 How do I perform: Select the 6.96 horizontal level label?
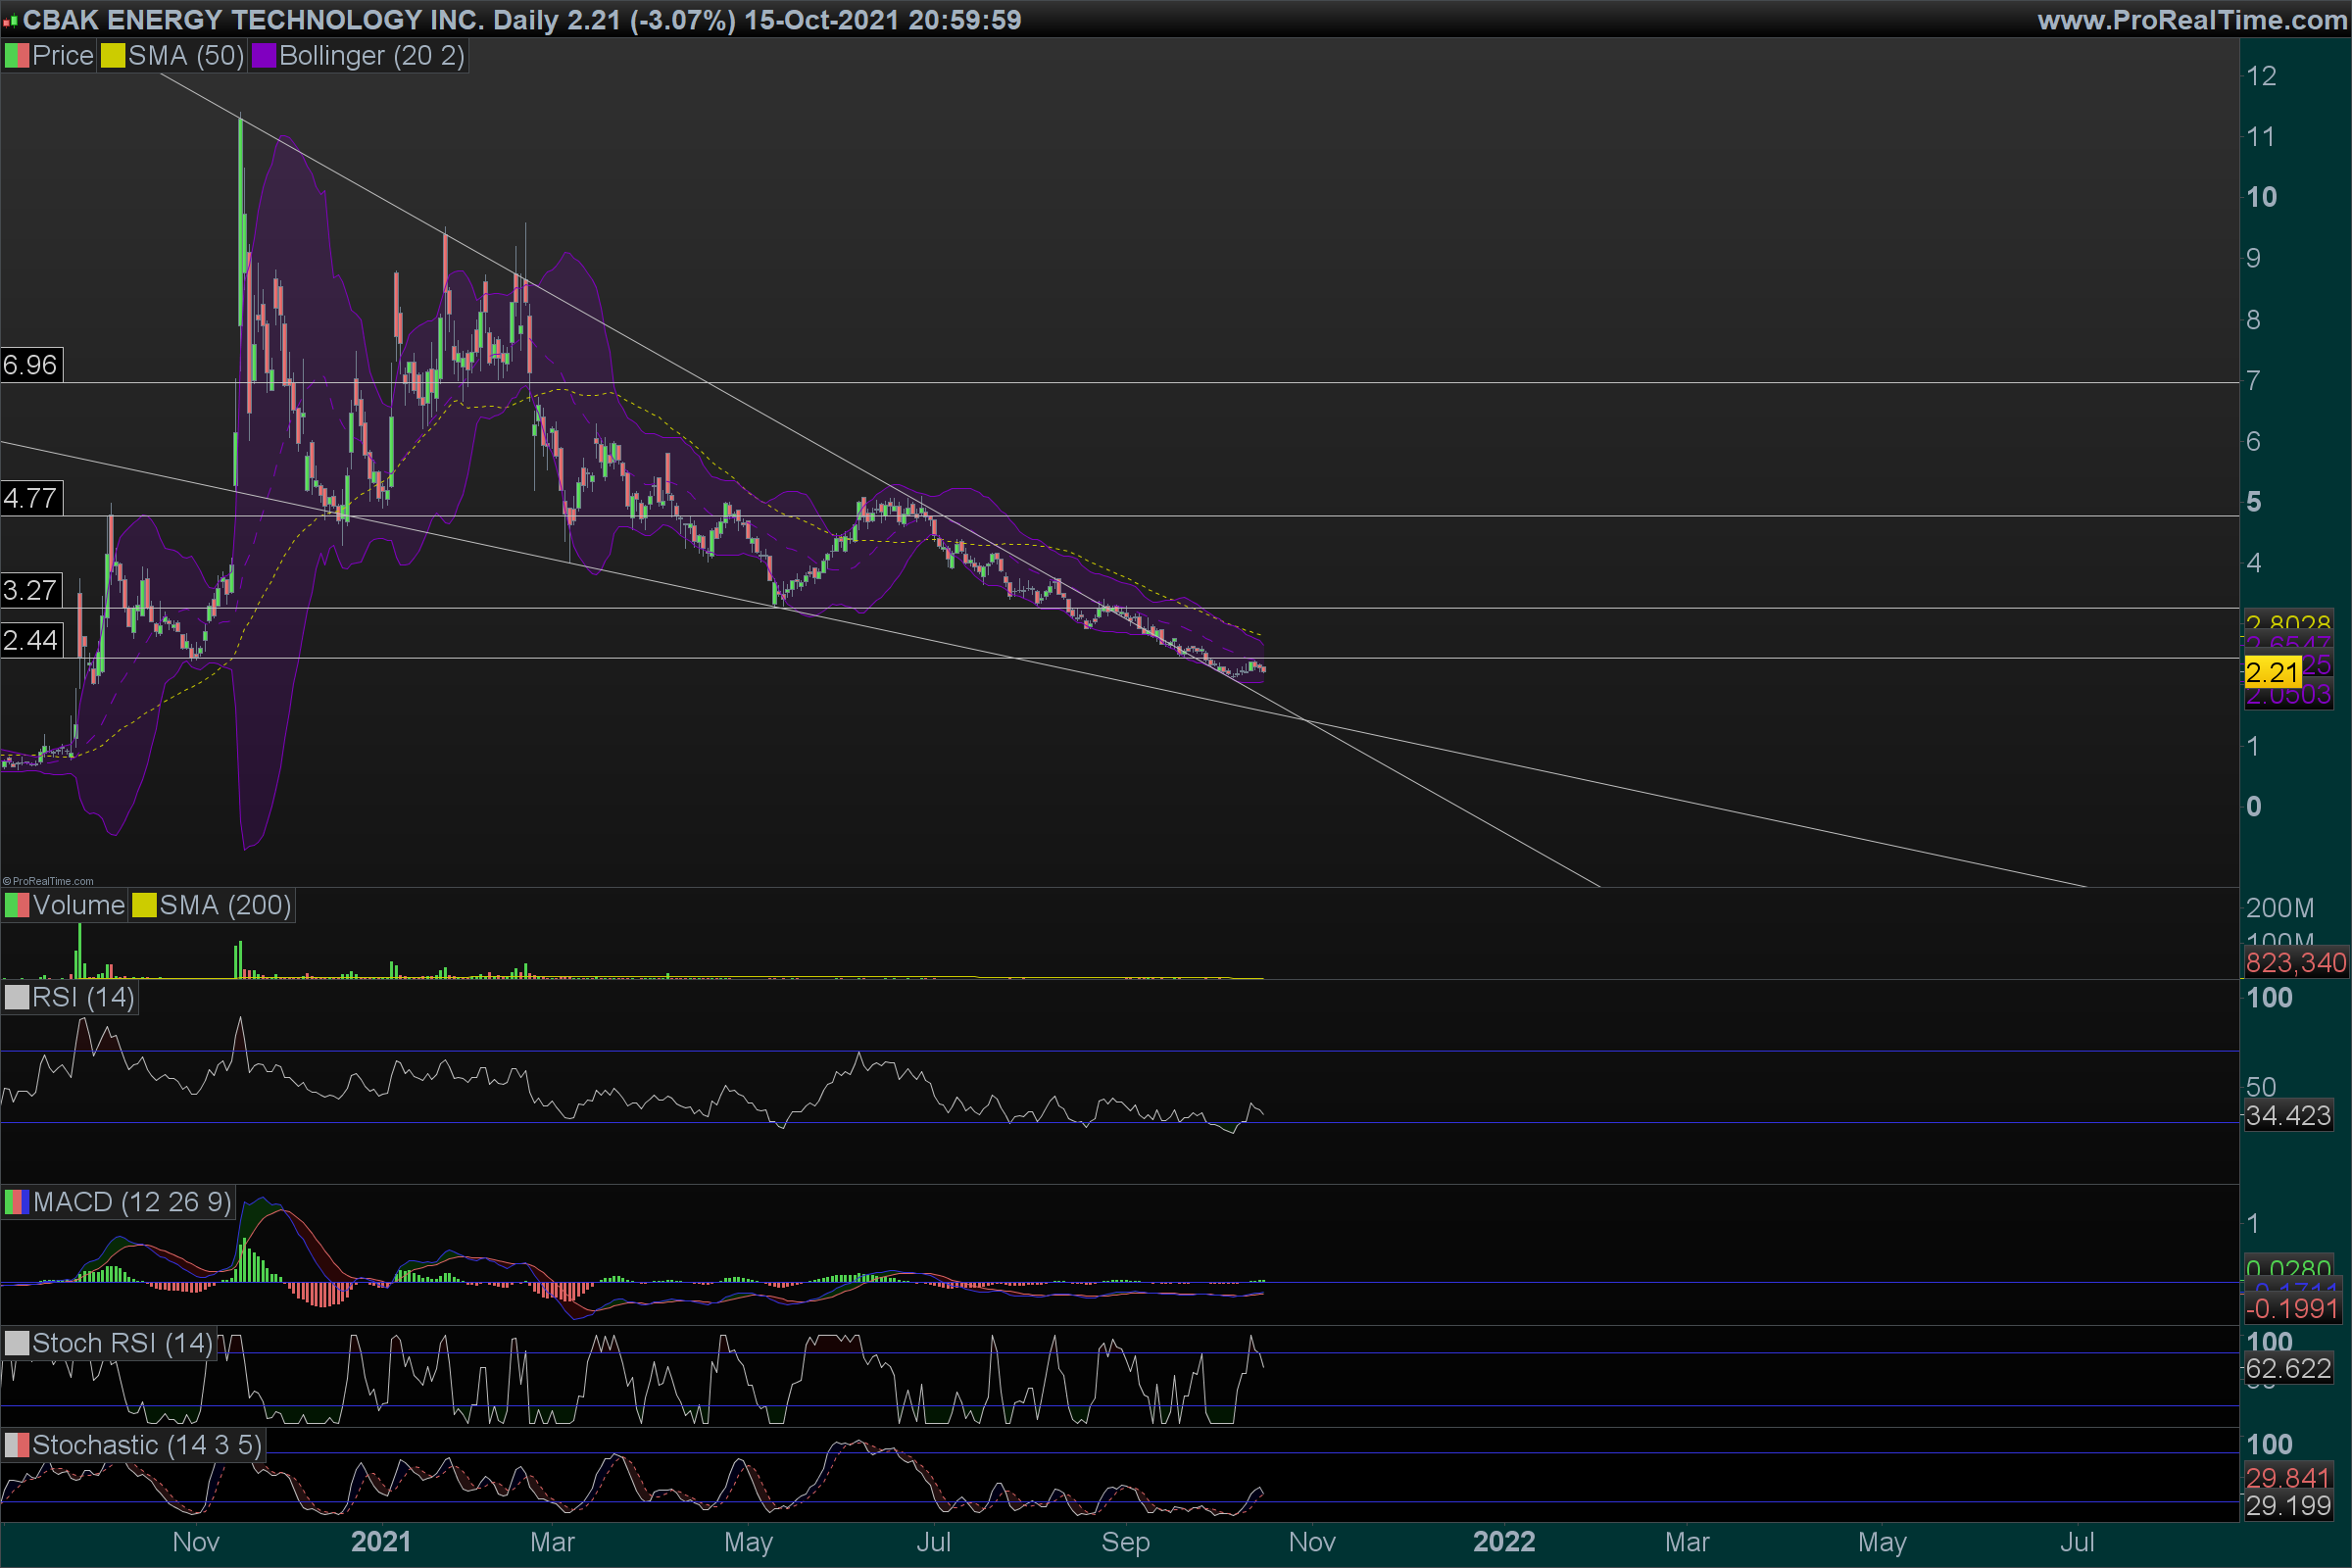pos(31,365)
